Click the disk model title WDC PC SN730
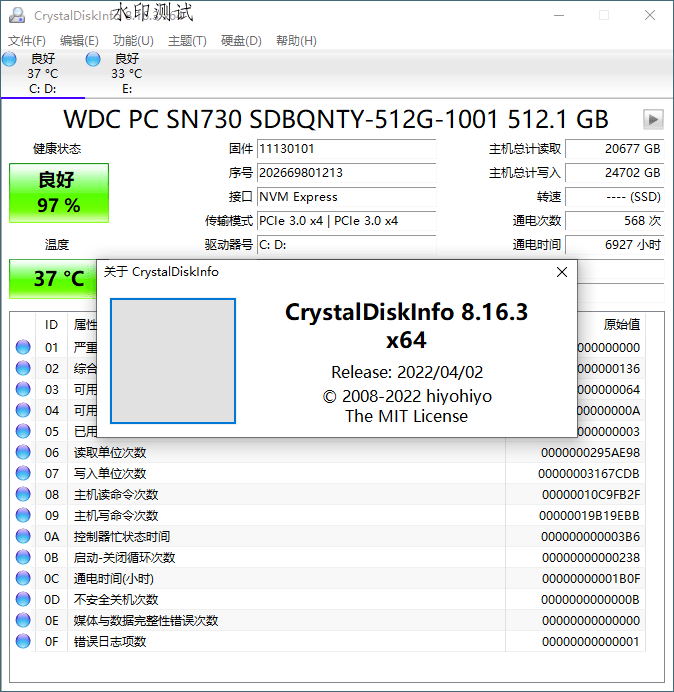Screen dimensions: 674x692 coord(336,120)
